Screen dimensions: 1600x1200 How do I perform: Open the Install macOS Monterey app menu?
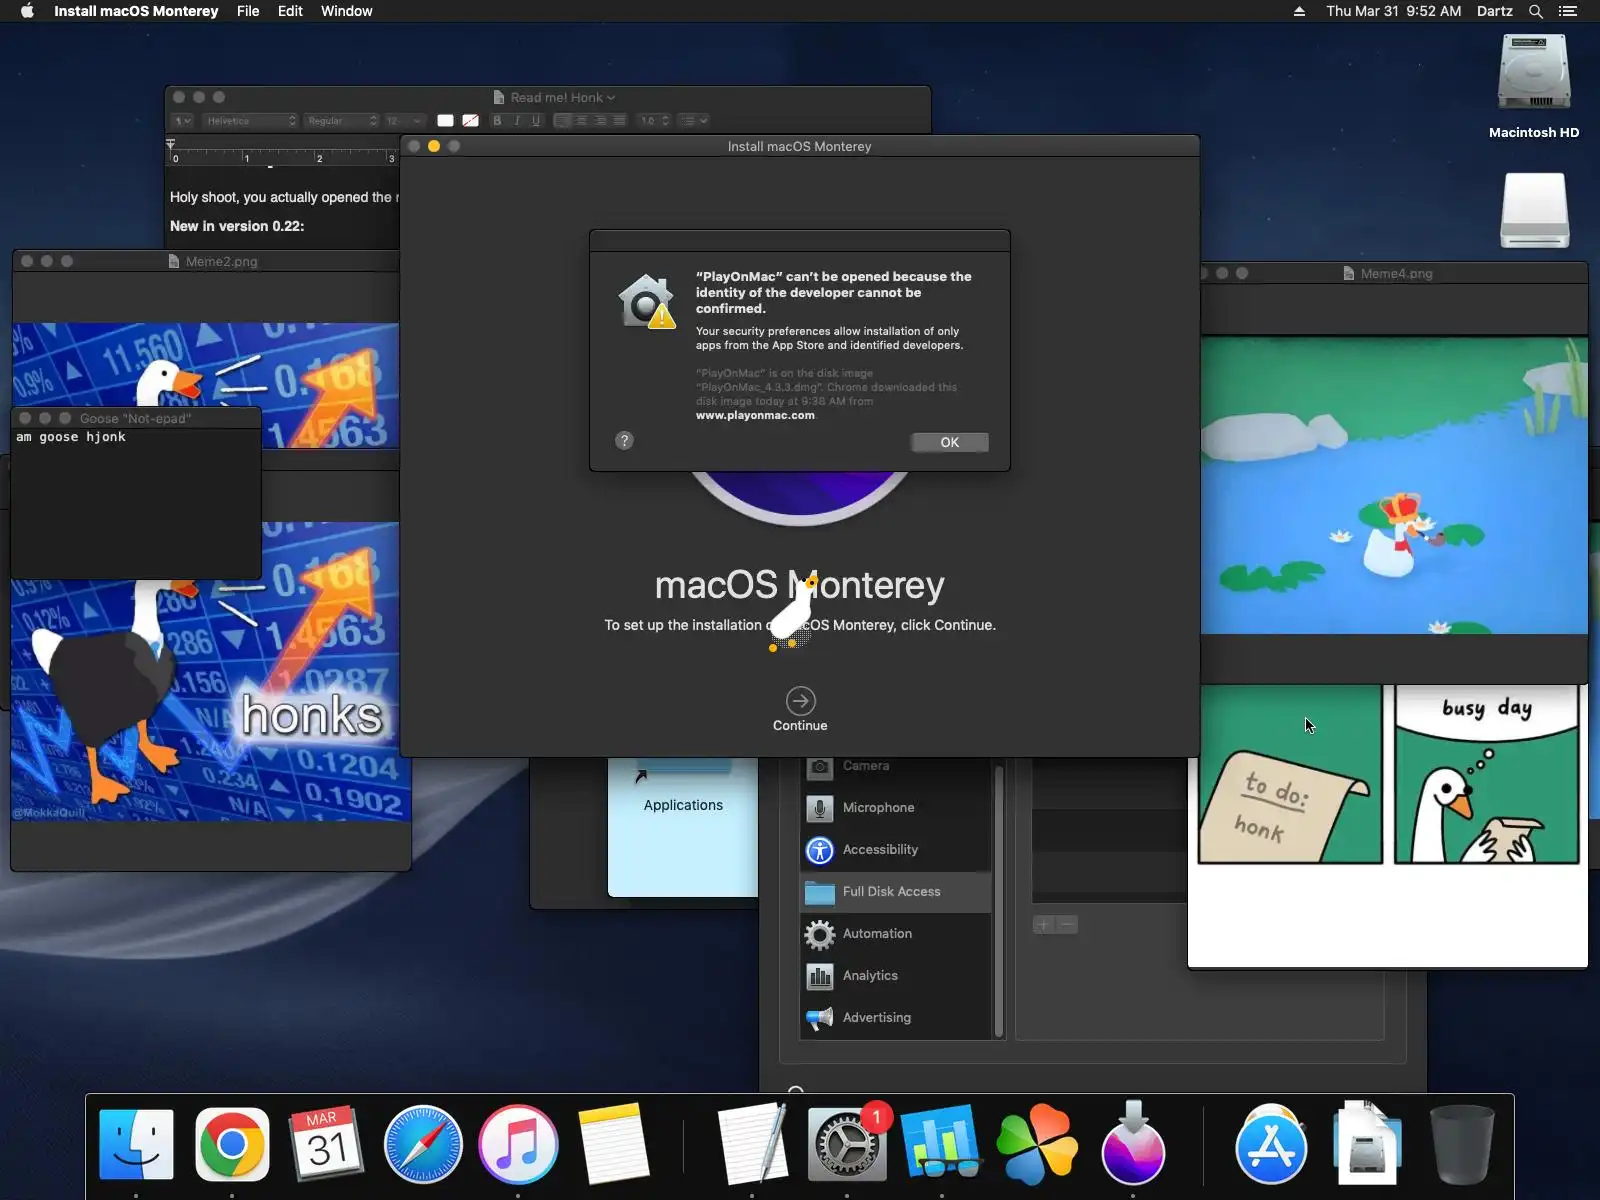pyautogui.click(x=136, y=11)
